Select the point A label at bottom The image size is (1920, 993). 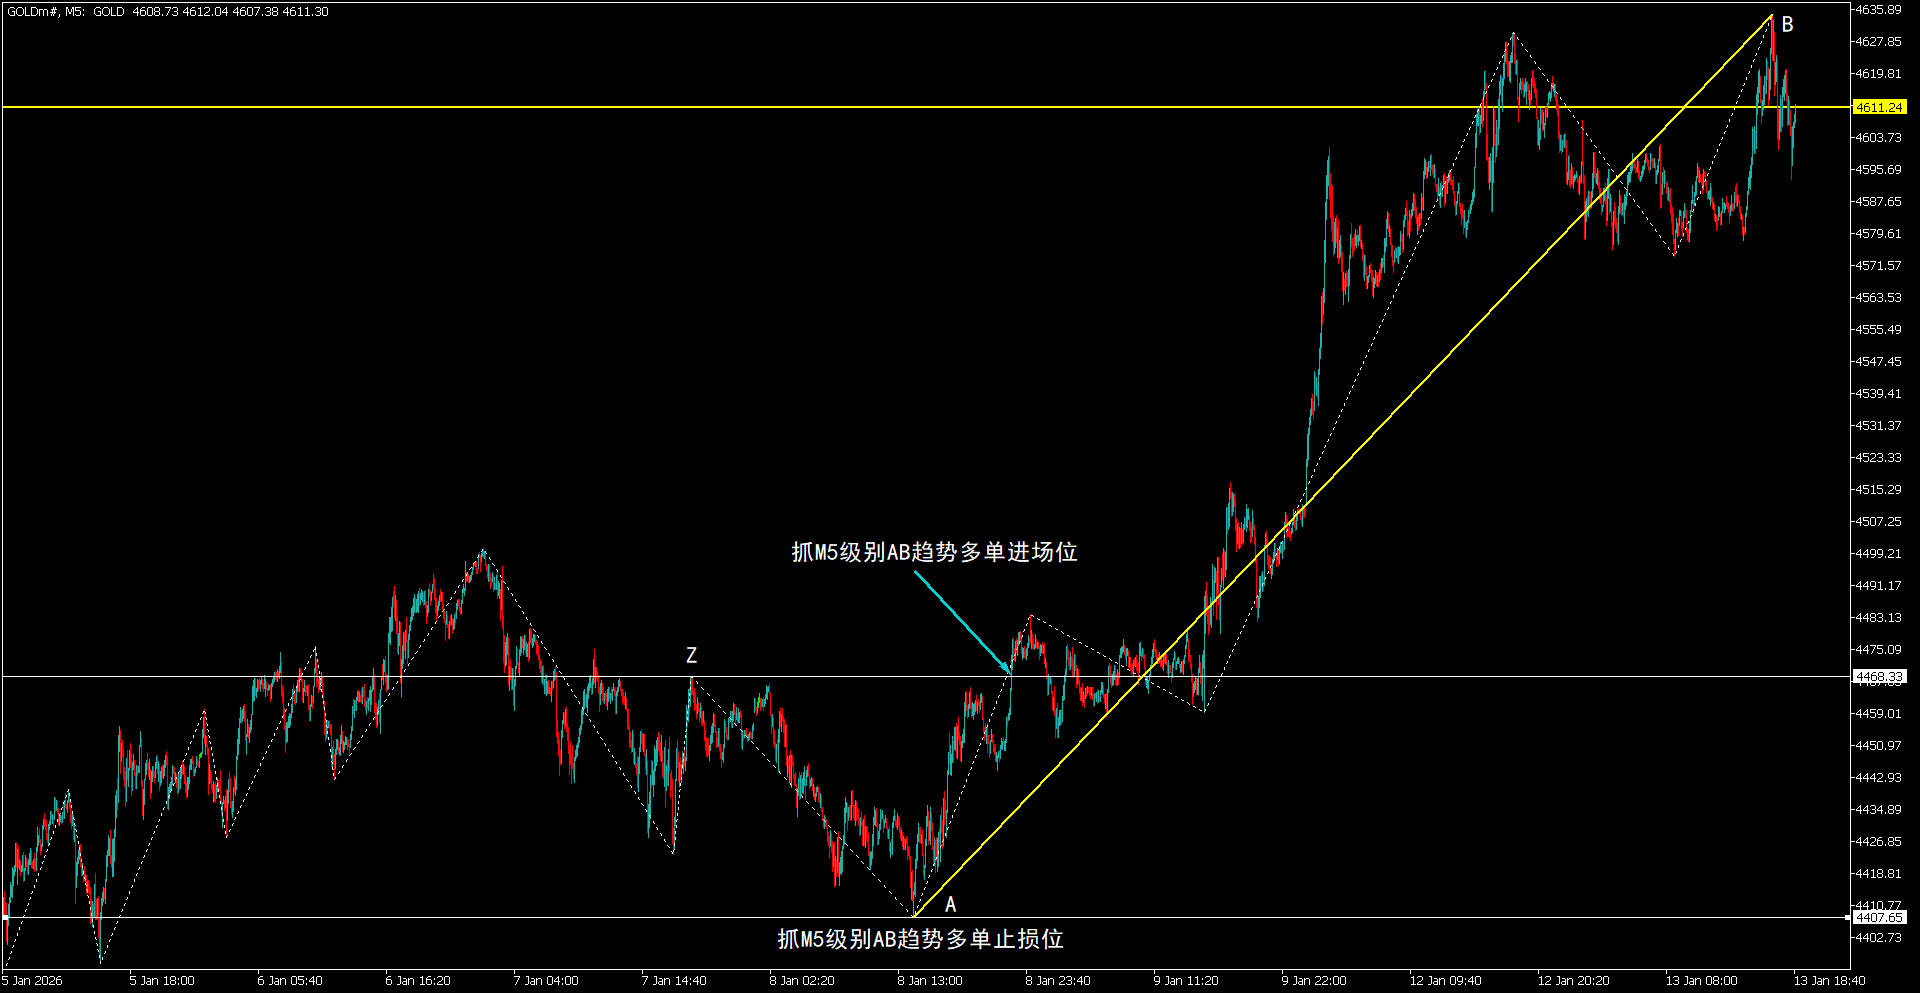pyautogui.click(x=950, y=904)
